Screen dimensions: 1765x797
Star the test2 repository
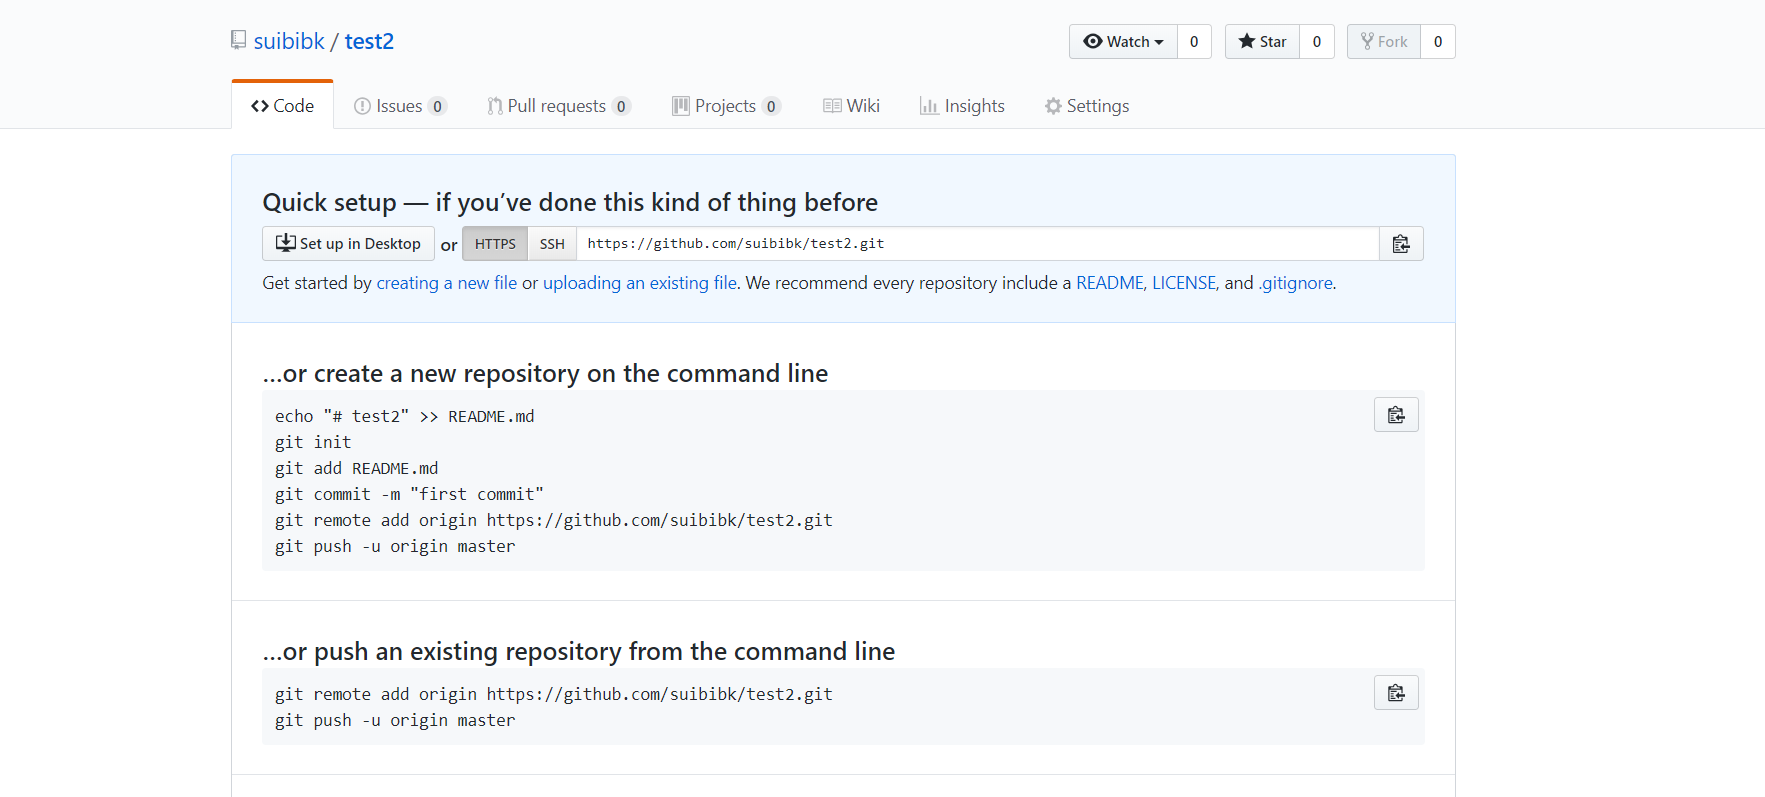point(1262,42)
